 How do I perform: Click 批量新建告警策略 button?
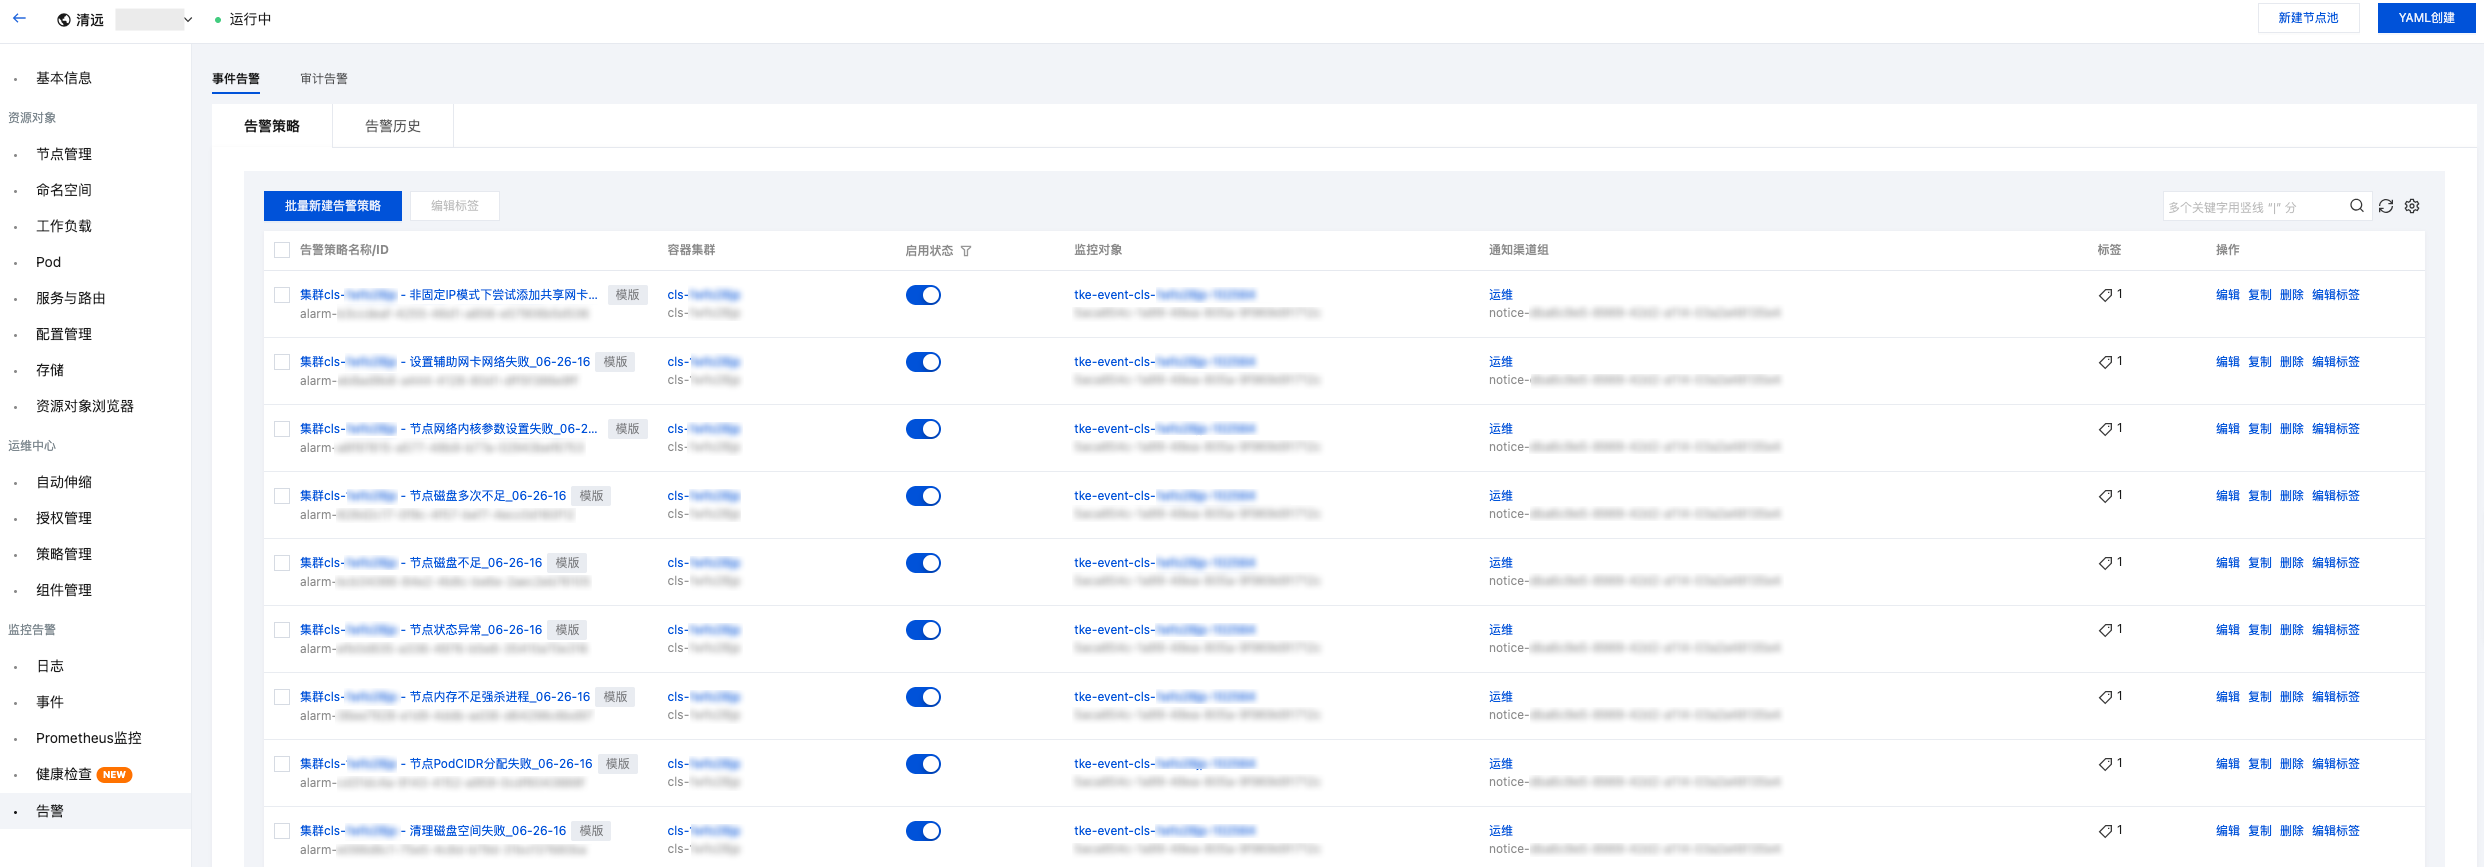tap(333, 206)
